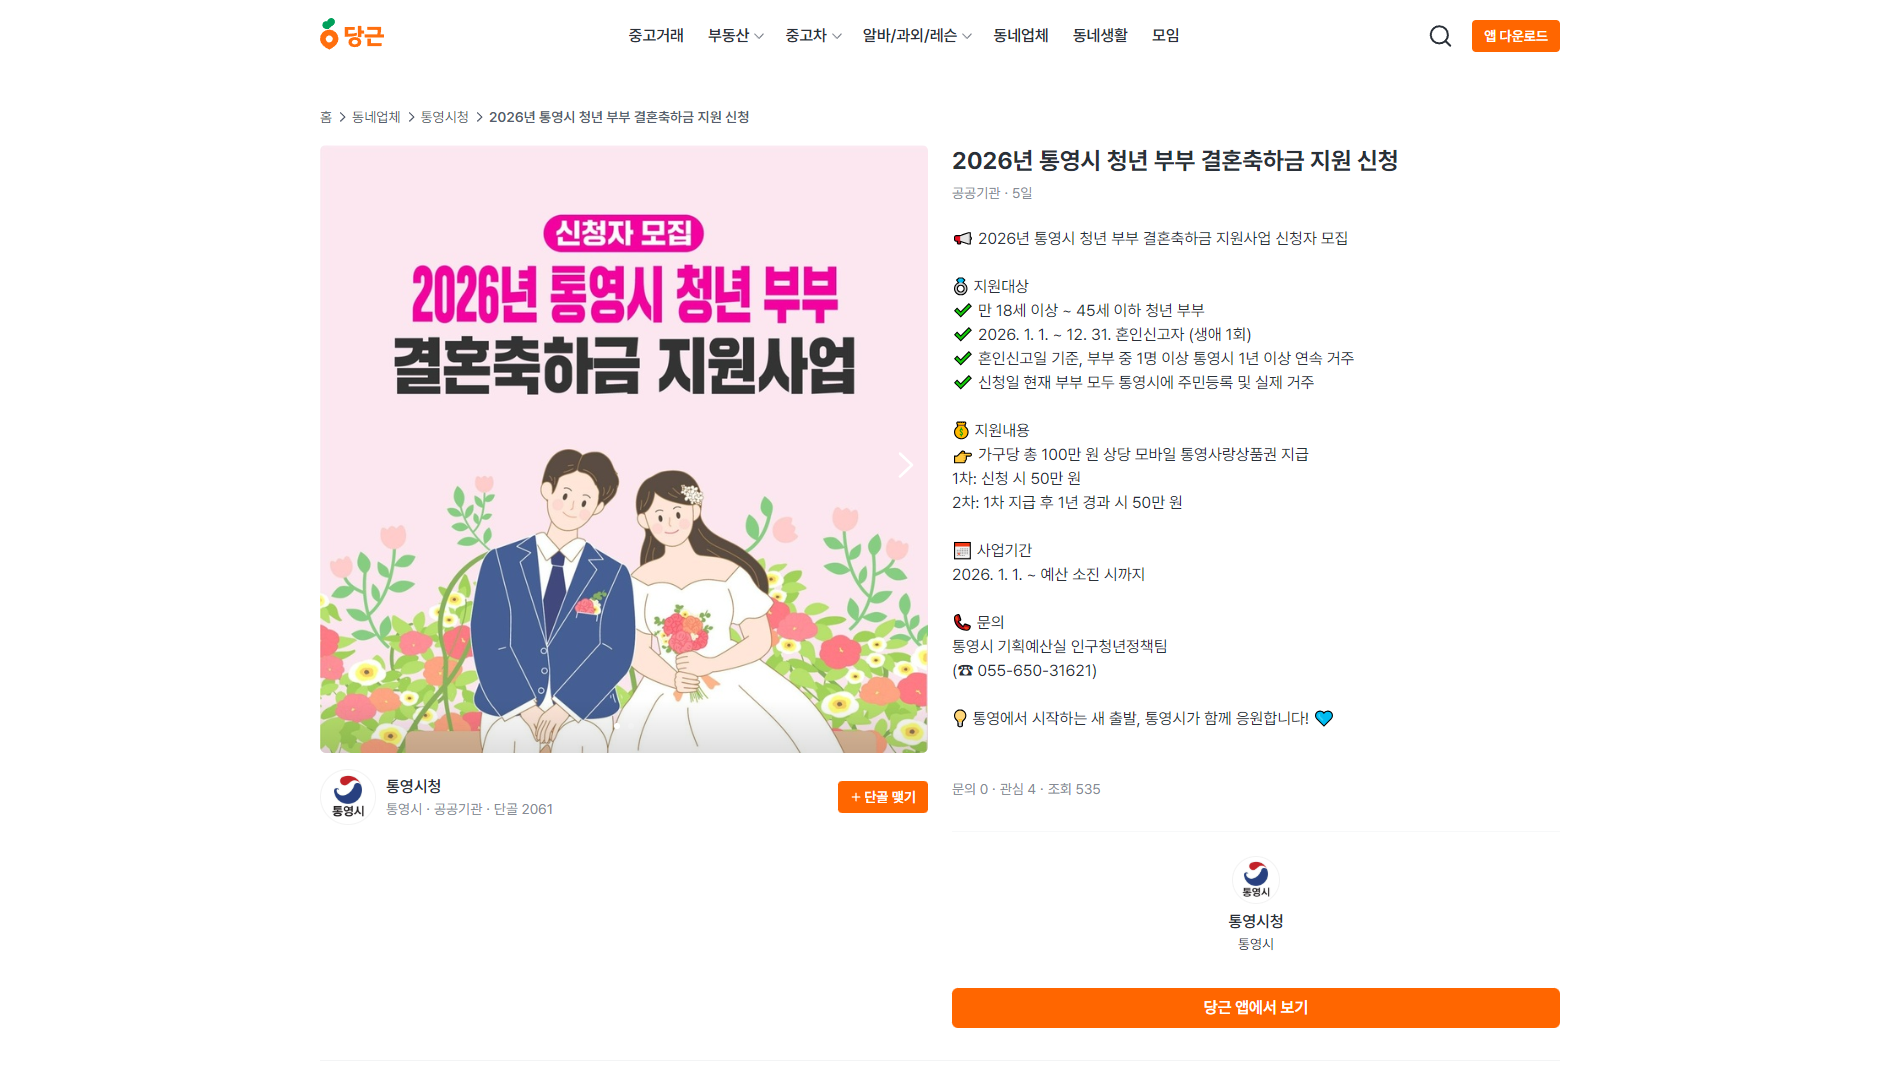Follow the 동네업체 breadcrumb link
This screenshot has width=1882, height=1080.
coord(376,117)
